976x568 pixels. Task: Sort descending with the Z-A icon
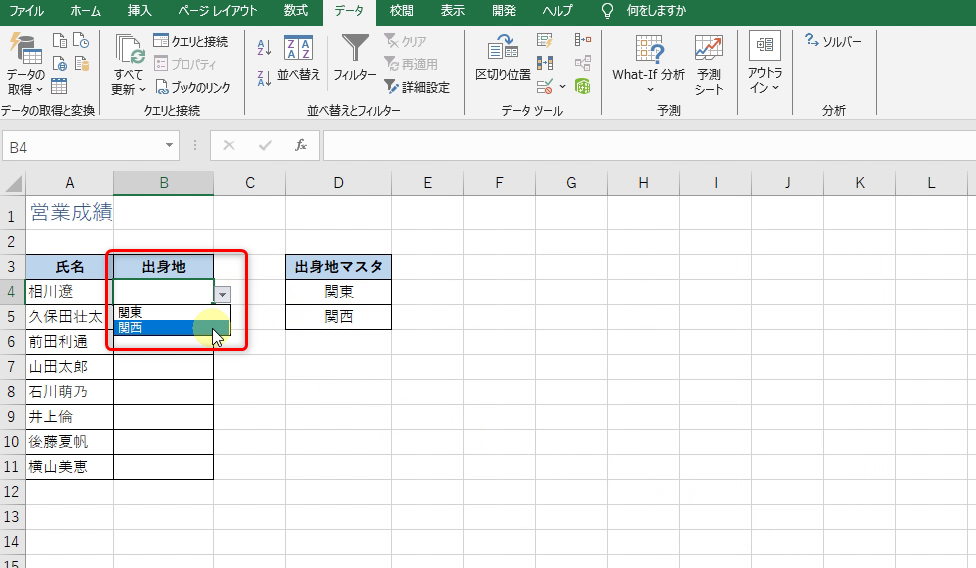point(264,78)
